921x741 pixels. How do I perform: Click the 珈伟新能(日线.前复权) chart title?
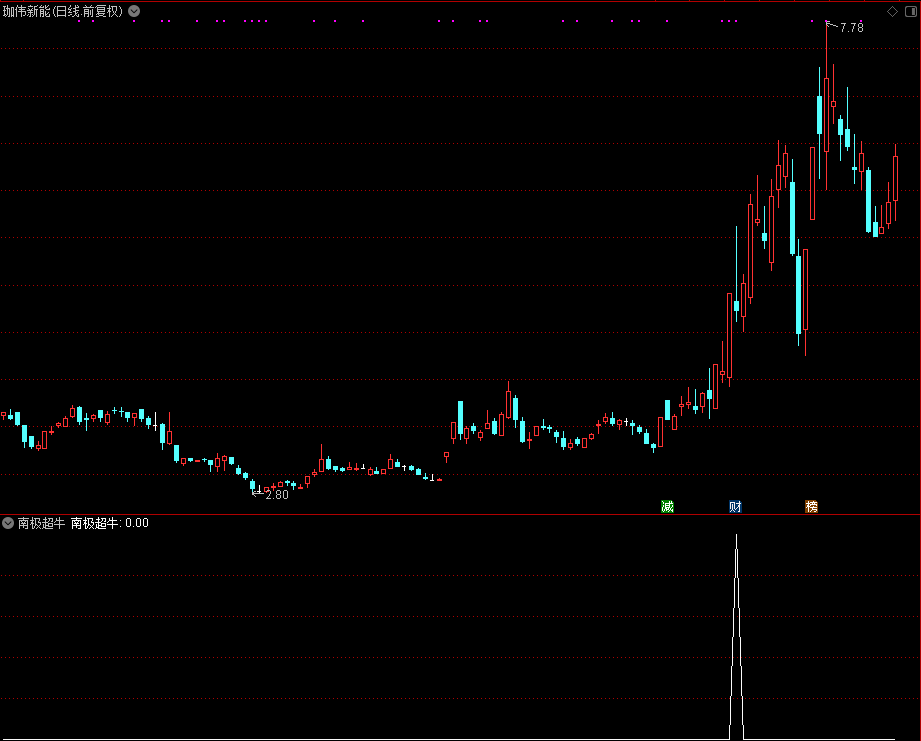[62, 11]
